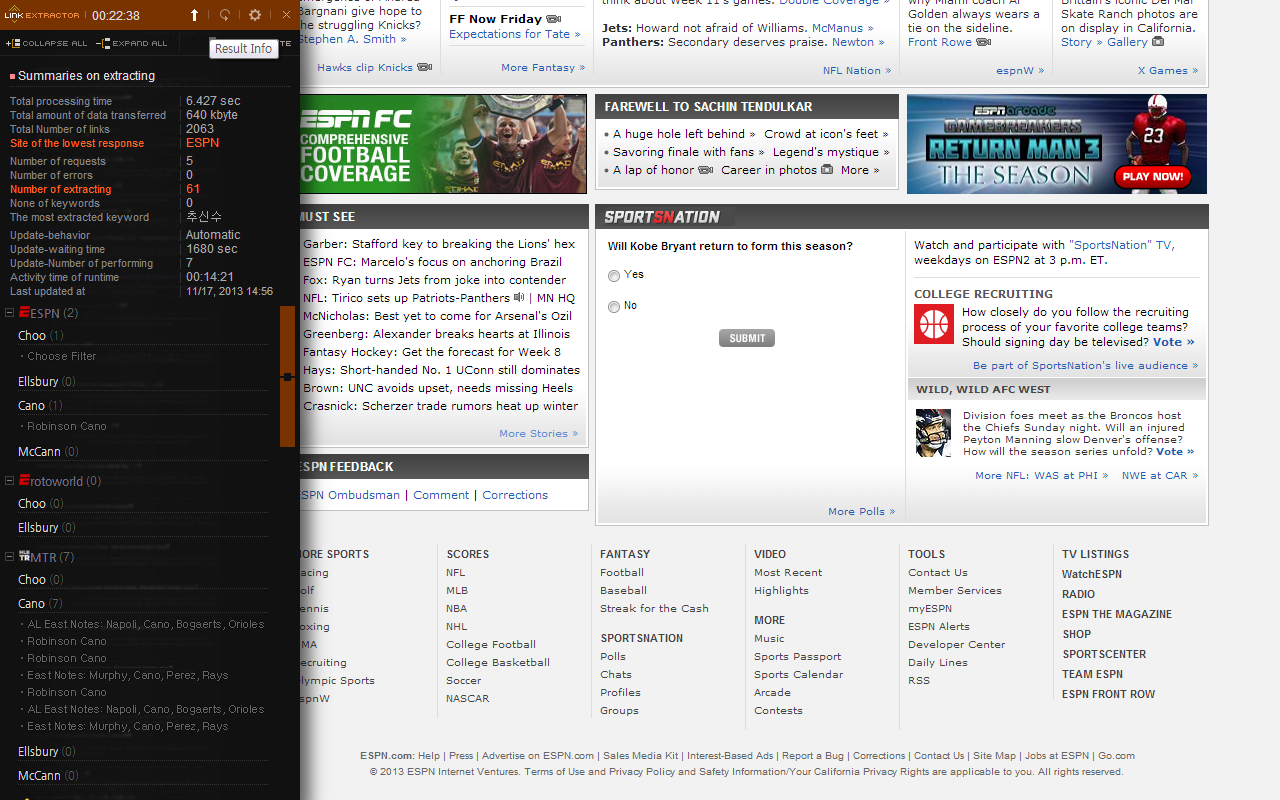Click Streak for the Cash link
The width and height of the screenshot is (1280, 800).
tap(654, 609)
